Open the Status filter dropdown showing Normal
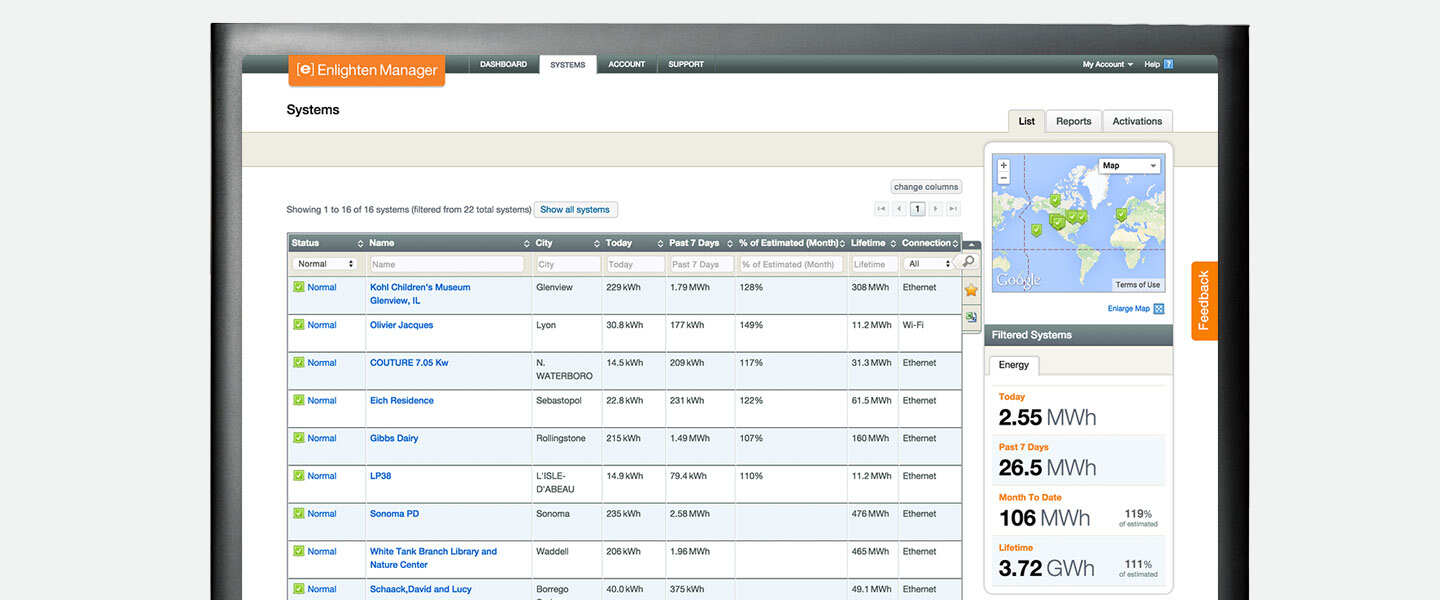 [325, 263]
